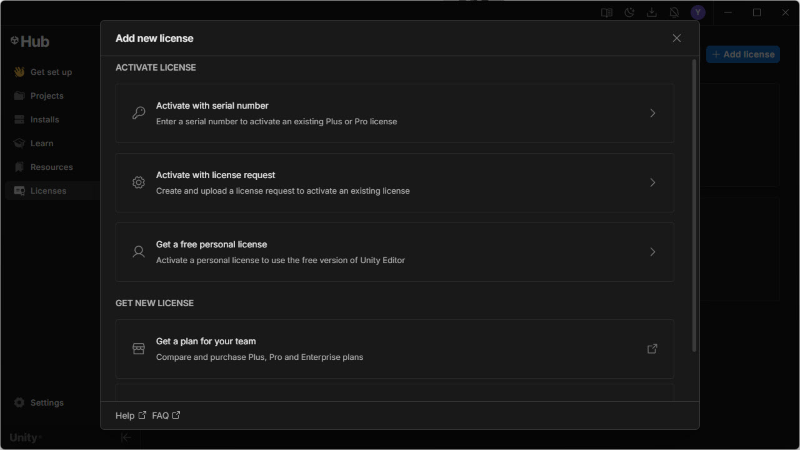Go to Installs in the sidebar

pos(44,120)
